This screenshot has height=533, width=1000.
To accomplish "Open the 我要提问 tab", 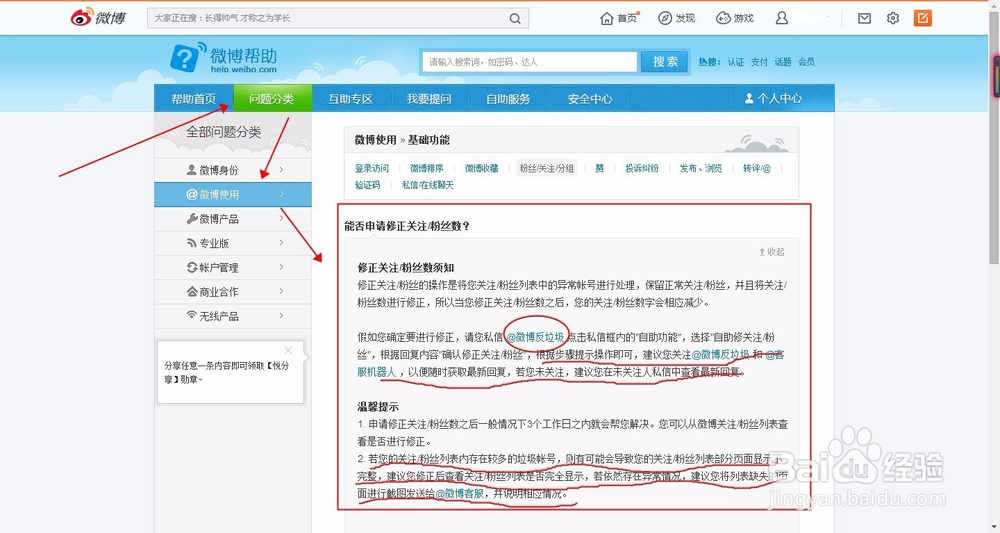I will click(429, 99).
